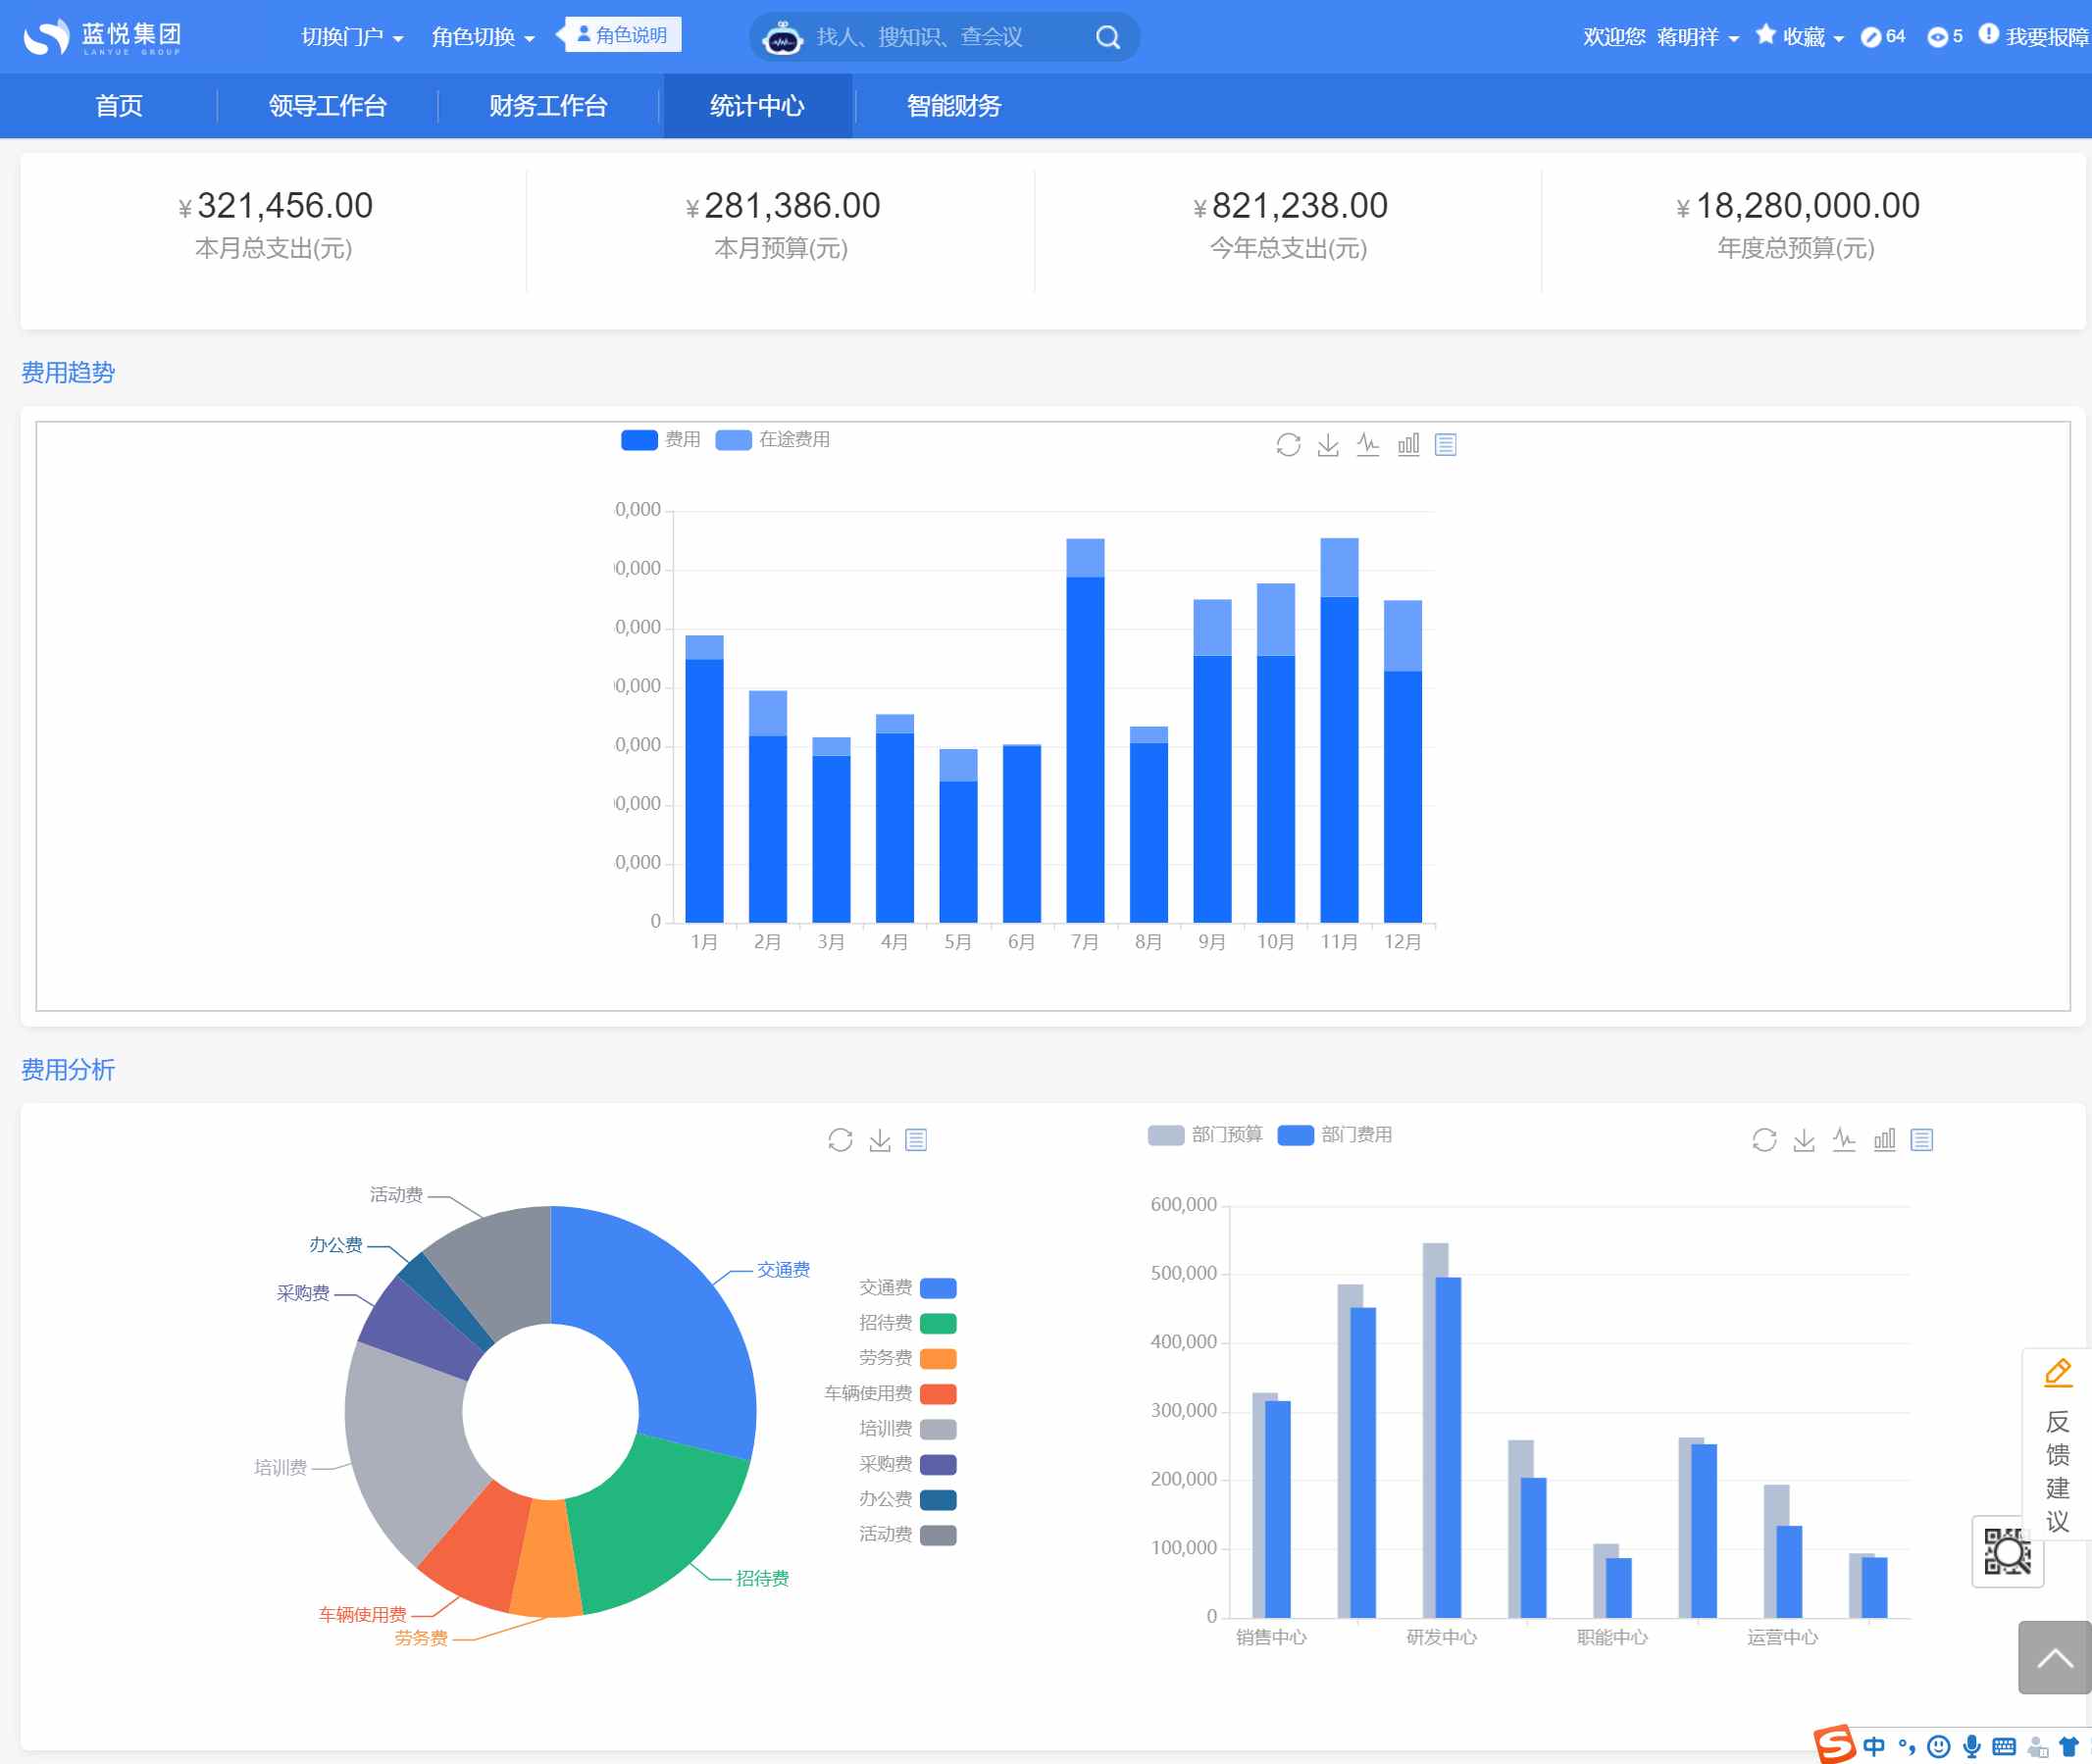Toggle 培训费 in pie legend
Screen dimensions: 2092x1764
coord(908,1429)
